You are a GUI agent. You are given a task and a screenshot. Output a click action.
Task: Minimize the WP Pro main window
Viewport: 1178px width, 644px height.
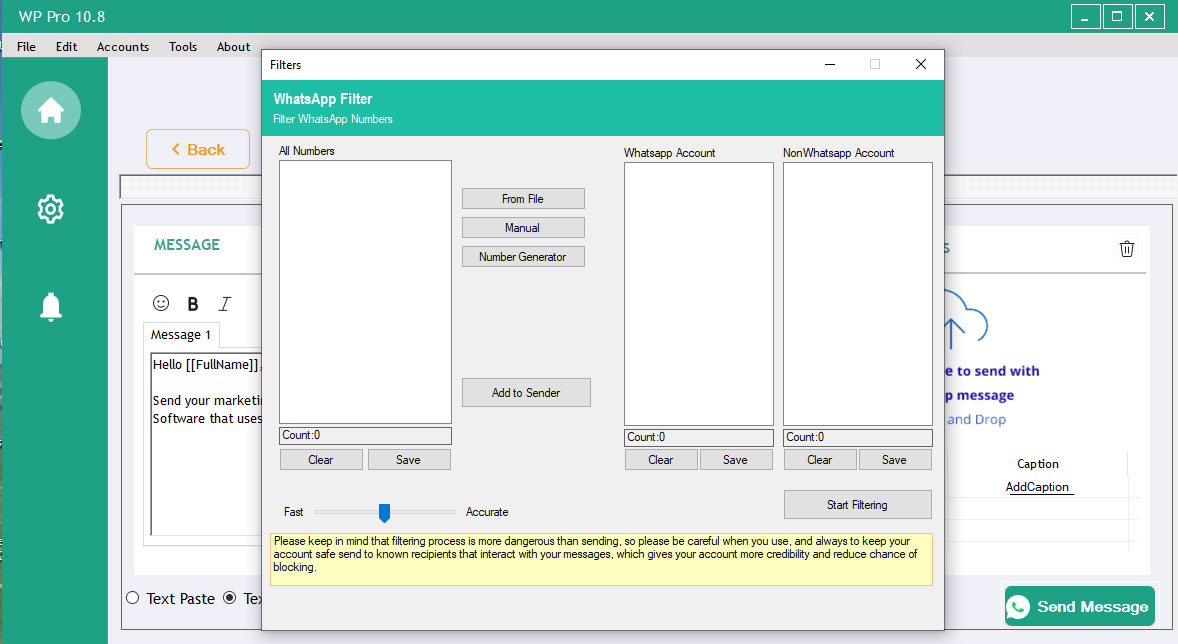[x=1085, y=17]
